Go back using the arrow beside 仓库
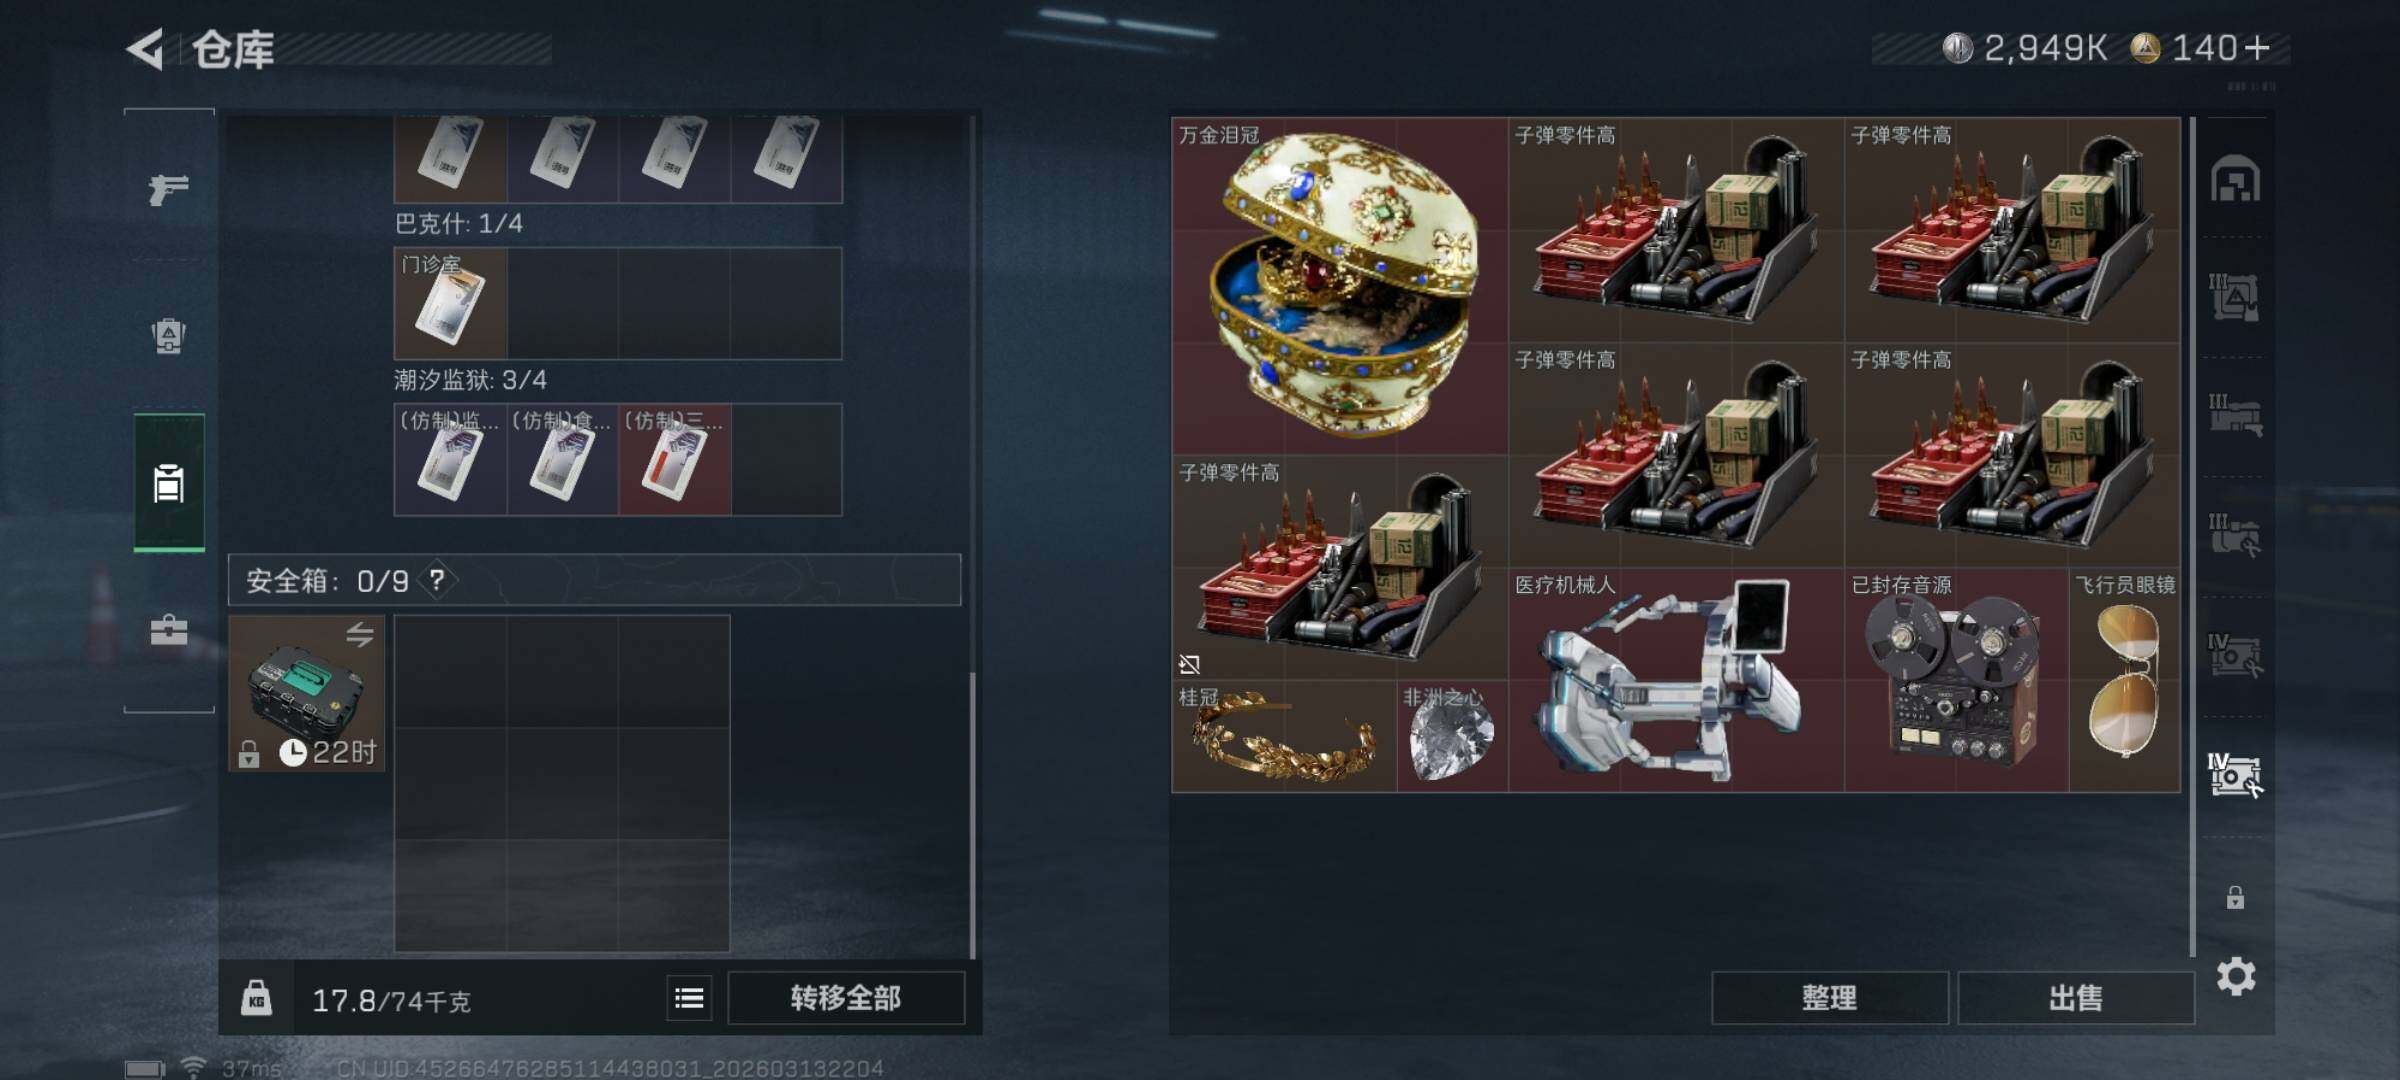This screenshot has width=2400, height=1080. point(145,49)
